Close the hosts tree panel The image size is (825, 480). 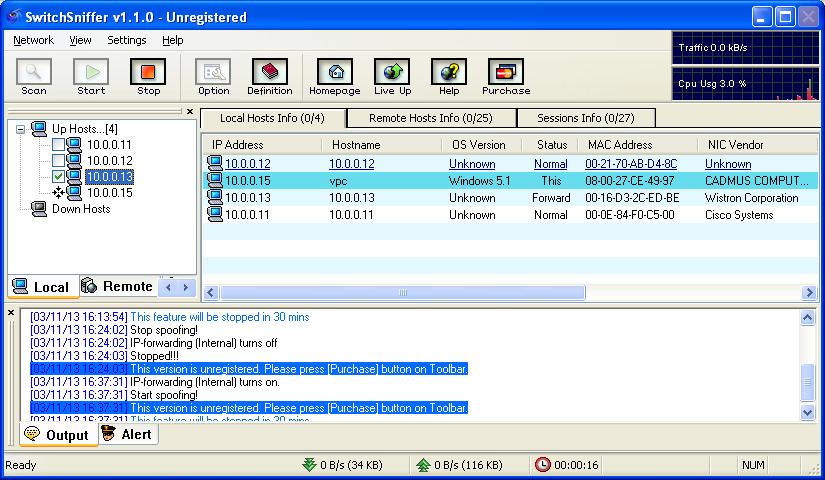coord(190,112)
